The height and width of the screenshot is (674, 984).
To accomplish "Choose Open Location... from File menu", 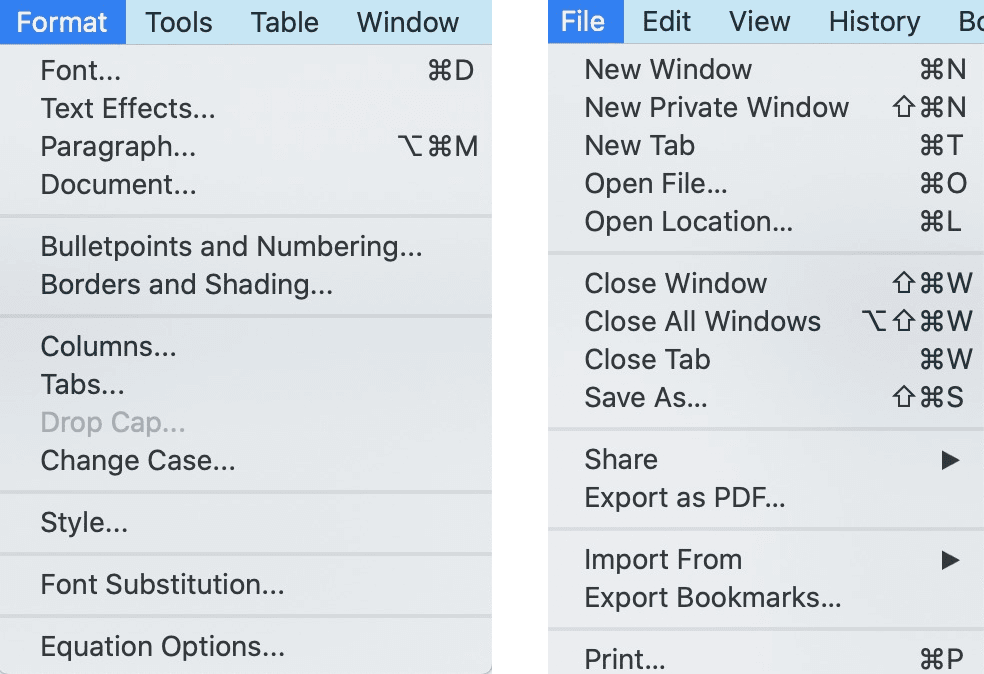I will coord(688,222).
